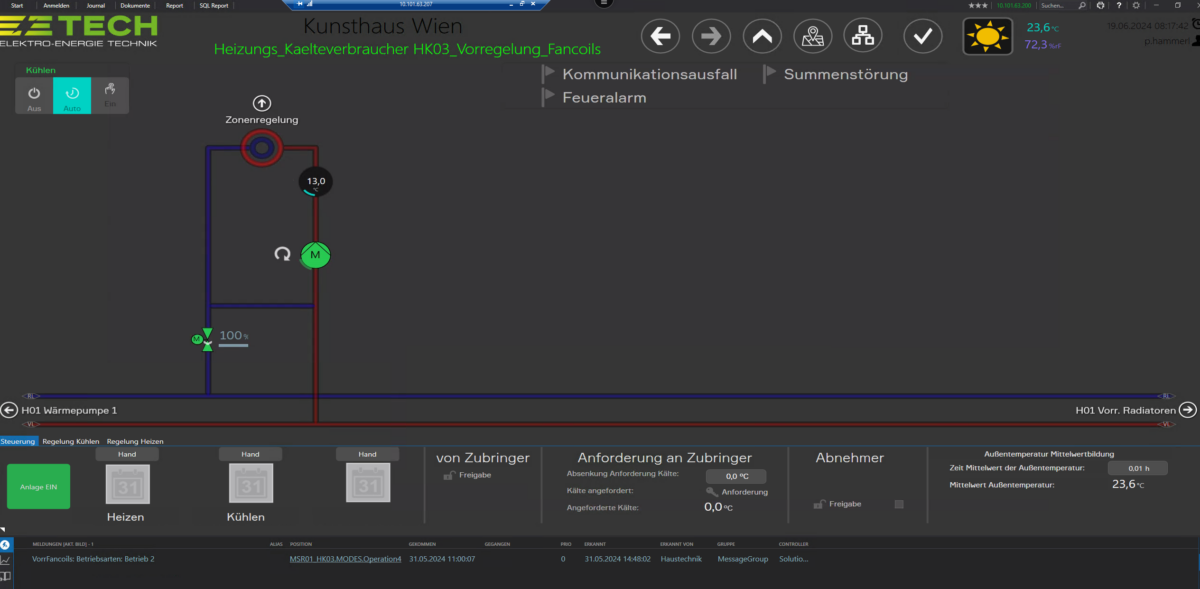The height and width of the screenshot is (589, 1200).
Task: Toggle the Abnehmer Freigabe checkbox
Action: click(x=899, y=504)
